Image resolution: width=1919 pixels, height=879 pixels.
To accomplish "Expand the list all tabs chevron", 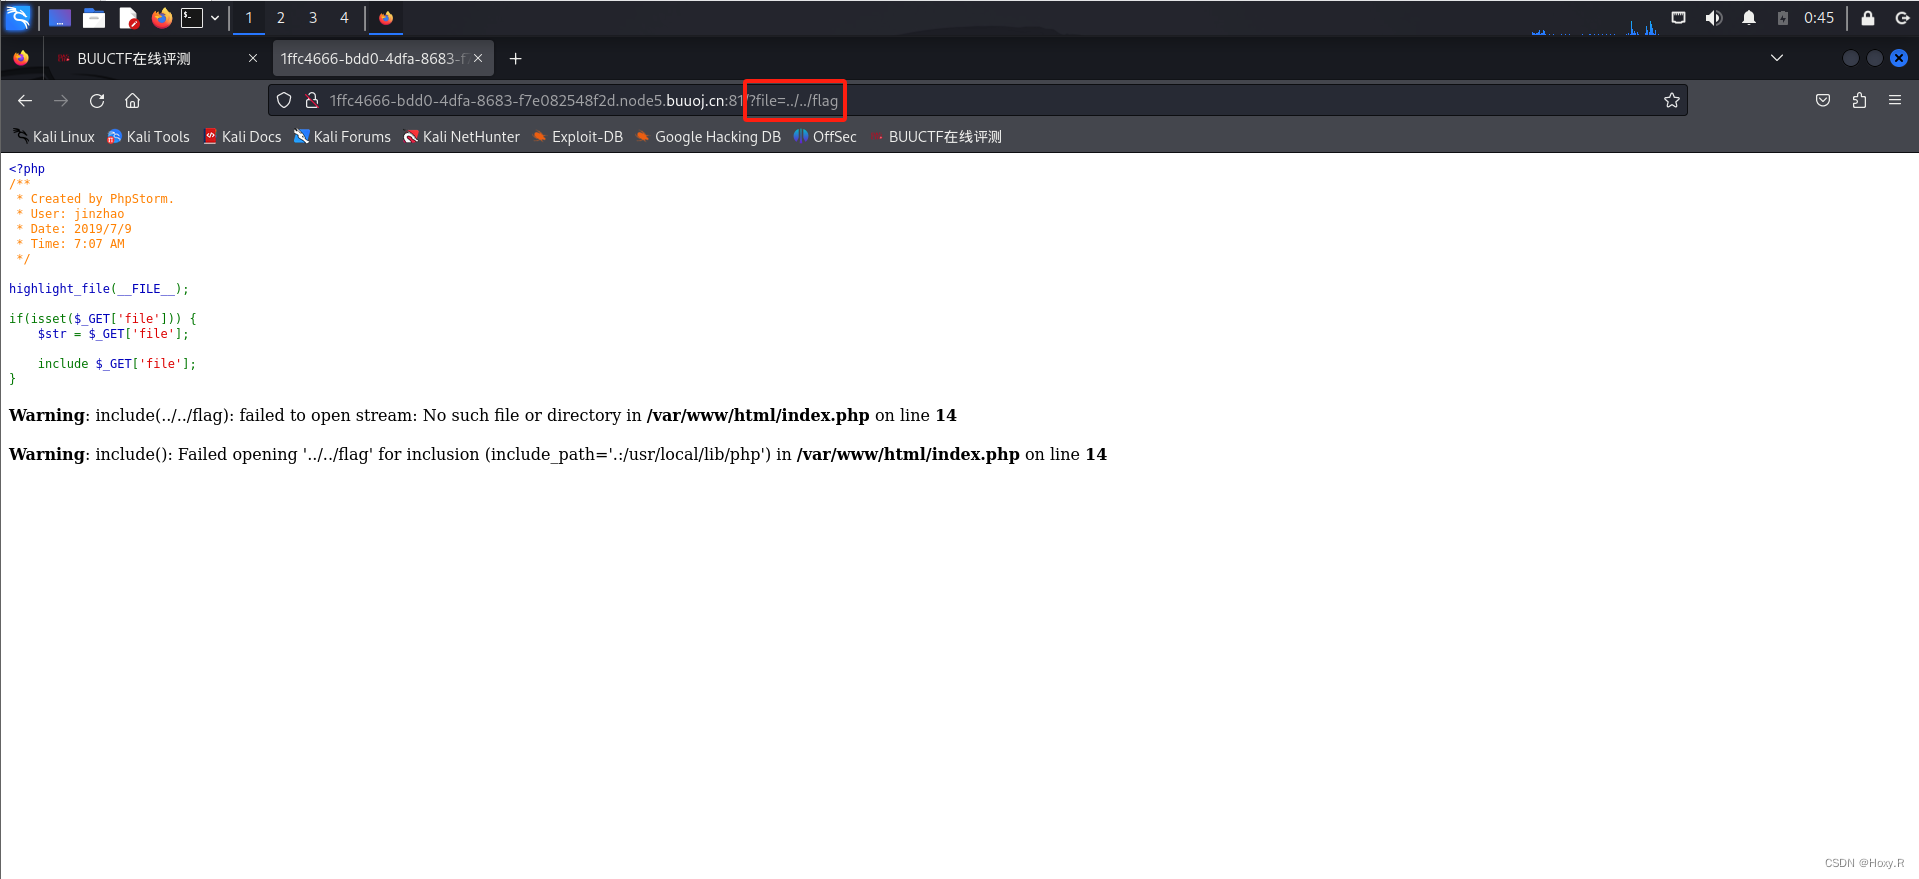I will (1777, 58).
